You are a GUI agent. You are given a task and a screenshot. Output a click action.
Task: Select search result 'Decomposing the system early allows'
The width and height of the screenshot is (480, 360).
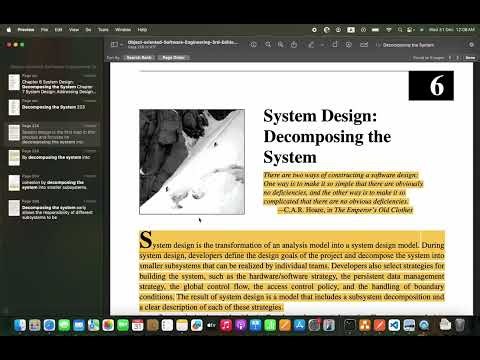point(52,210)
